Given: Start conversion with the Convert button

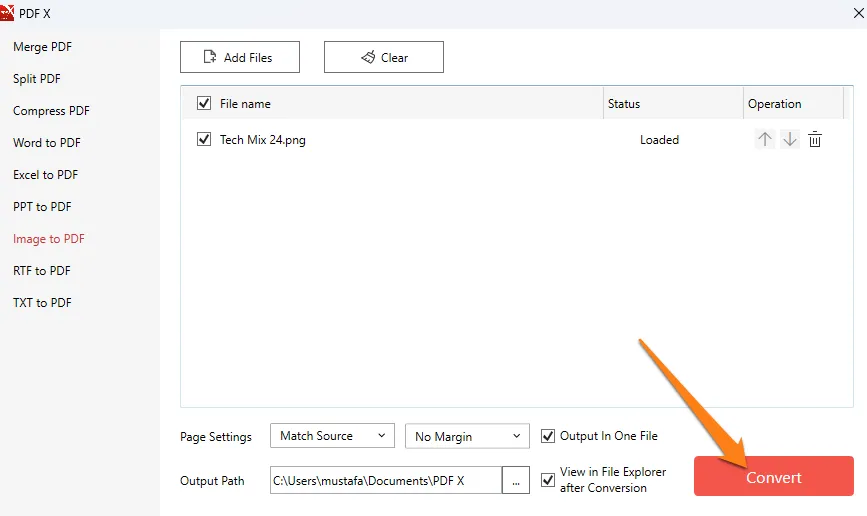Looking at the screenshot, I should [x=774, y=476].
